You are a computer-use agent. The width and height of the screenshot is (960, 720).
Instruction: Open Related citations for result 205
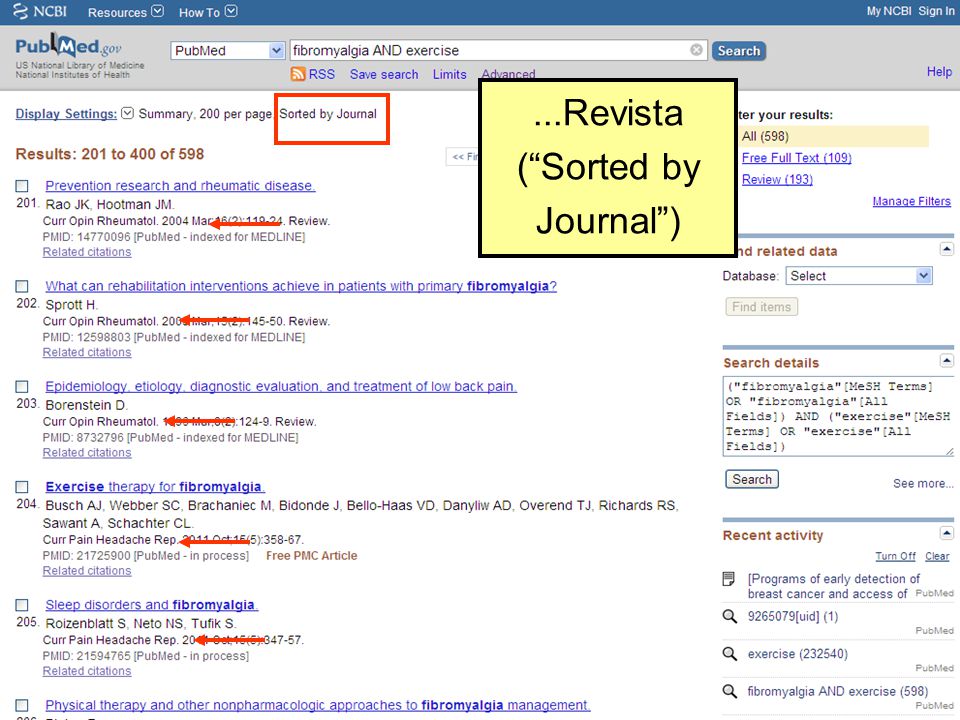(x=87, y=671)
